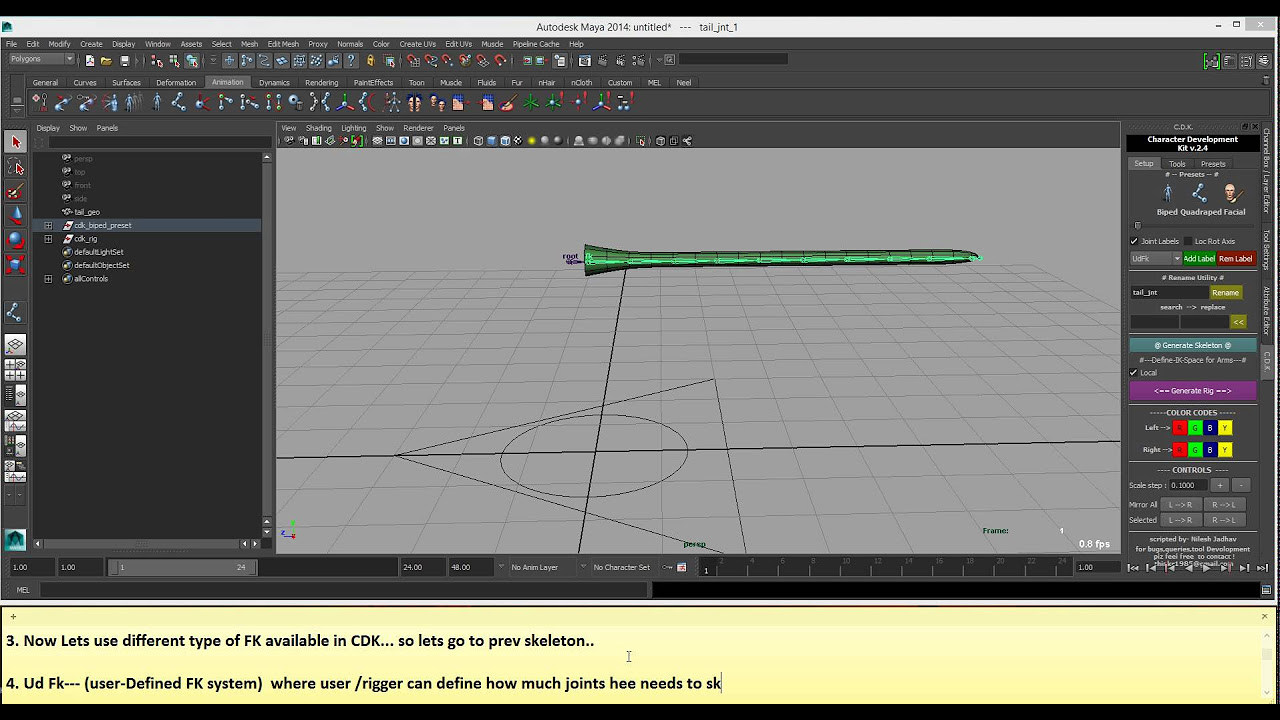Toggle the Joint Labels checkbox

1134,241
